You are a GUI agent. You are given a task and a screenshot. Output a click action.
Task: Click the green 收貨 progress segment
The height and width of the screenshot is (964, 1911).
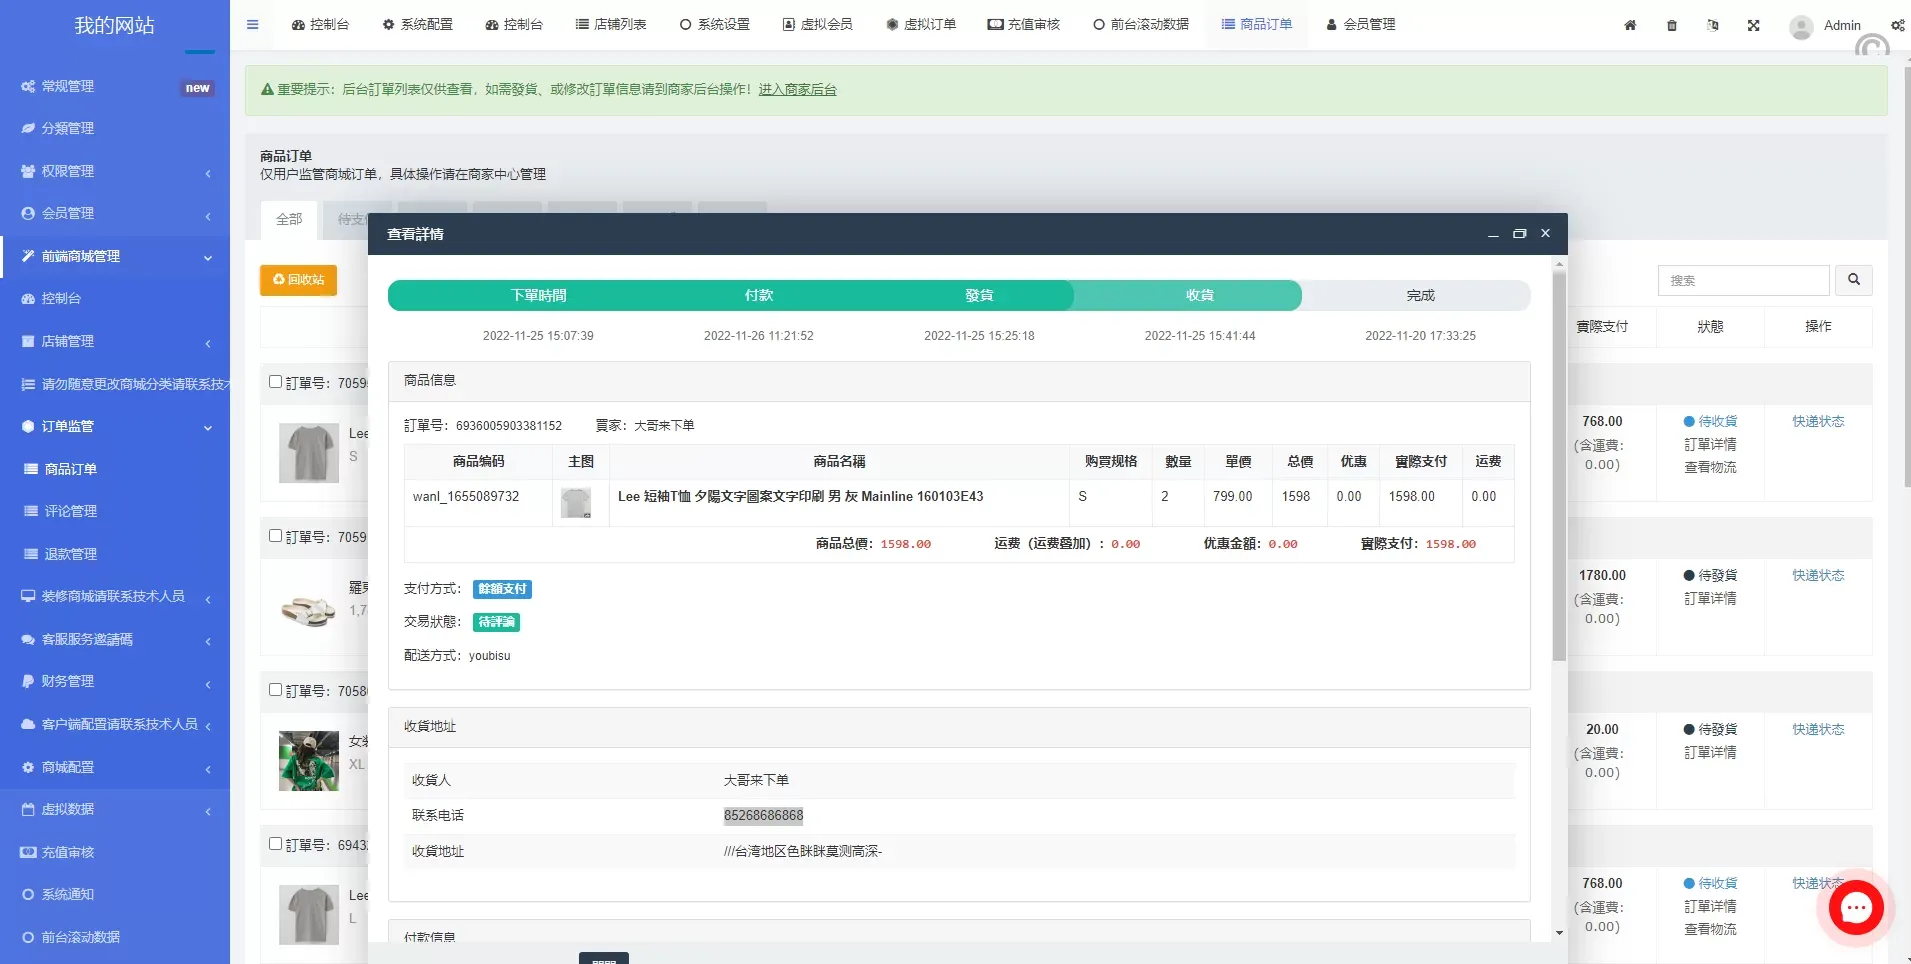tap(1200, 295)
